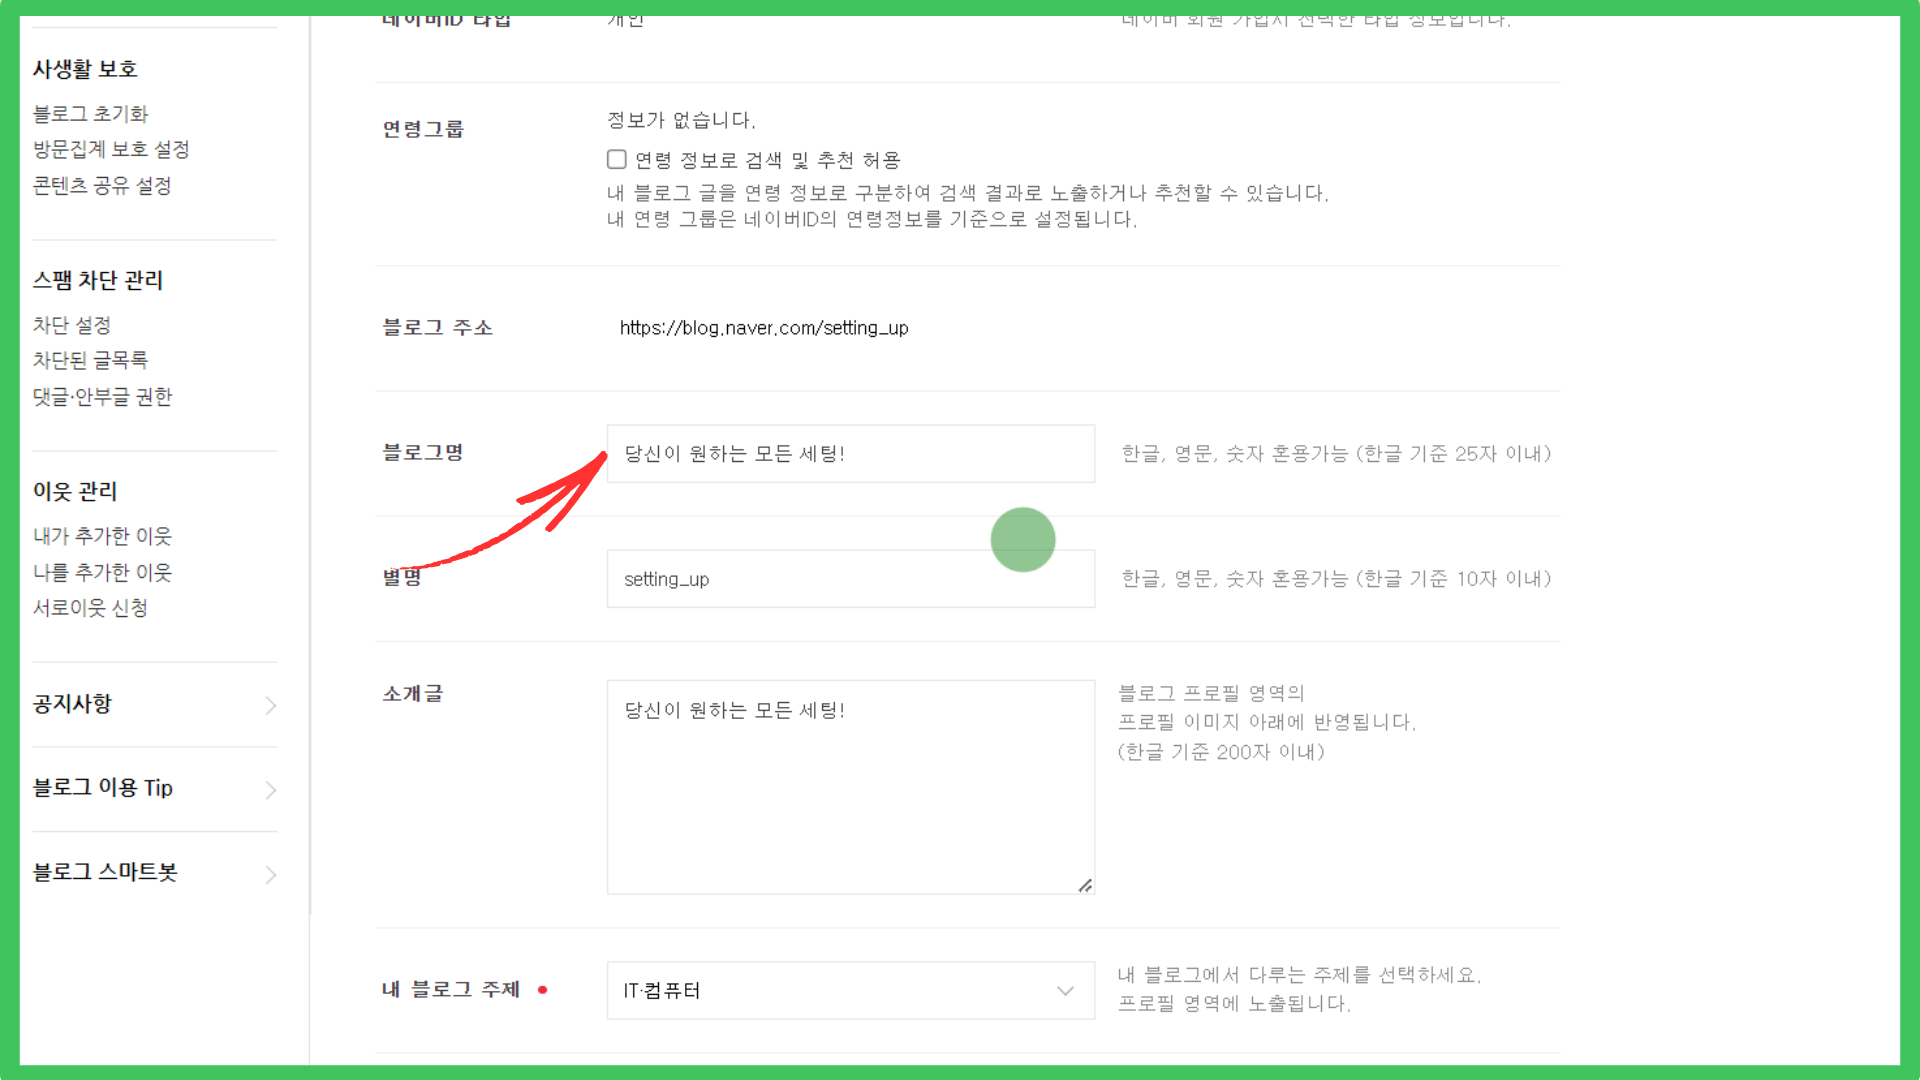This screenshot has width=1920, height=1080.
Task: Click the blog address URL text
Action: click(x=764, y=328)
